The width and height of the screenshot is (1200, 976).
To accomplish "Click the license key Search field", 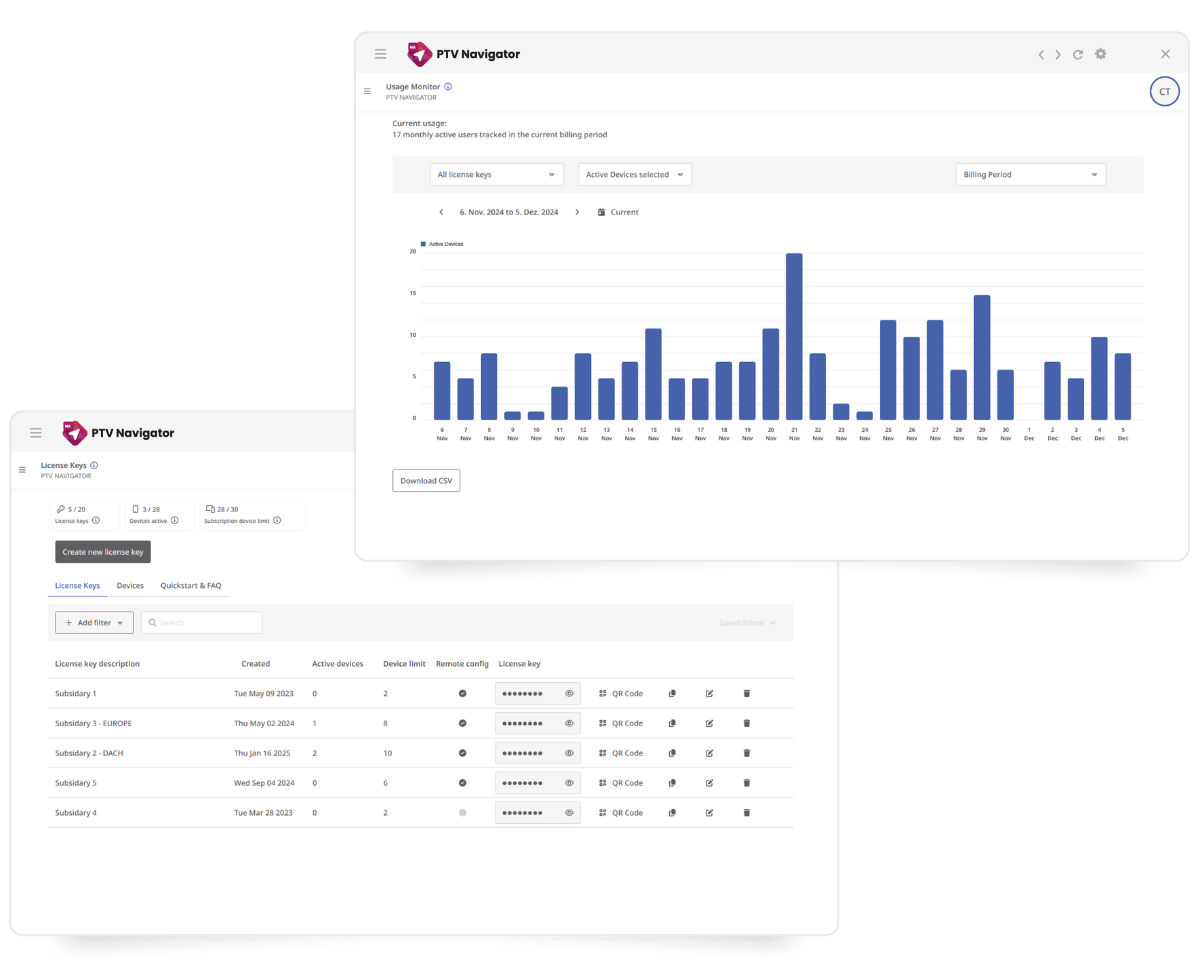I will pyautogui.click(x=202, y=622).
